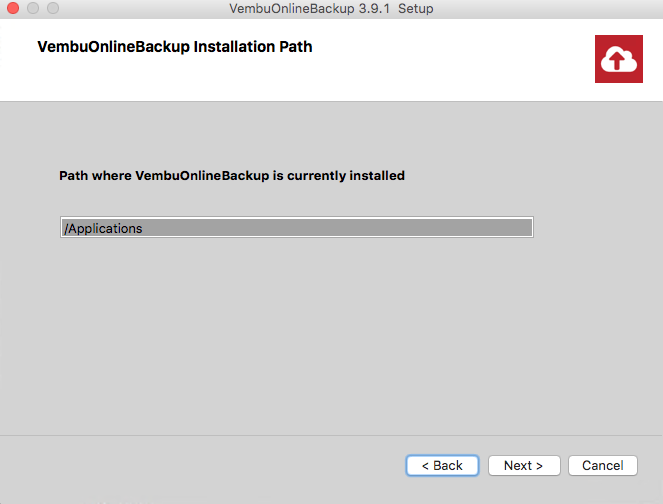Click the greyed-out zoom window button
The height and width of the screenshot is (504, 663).
53,8
